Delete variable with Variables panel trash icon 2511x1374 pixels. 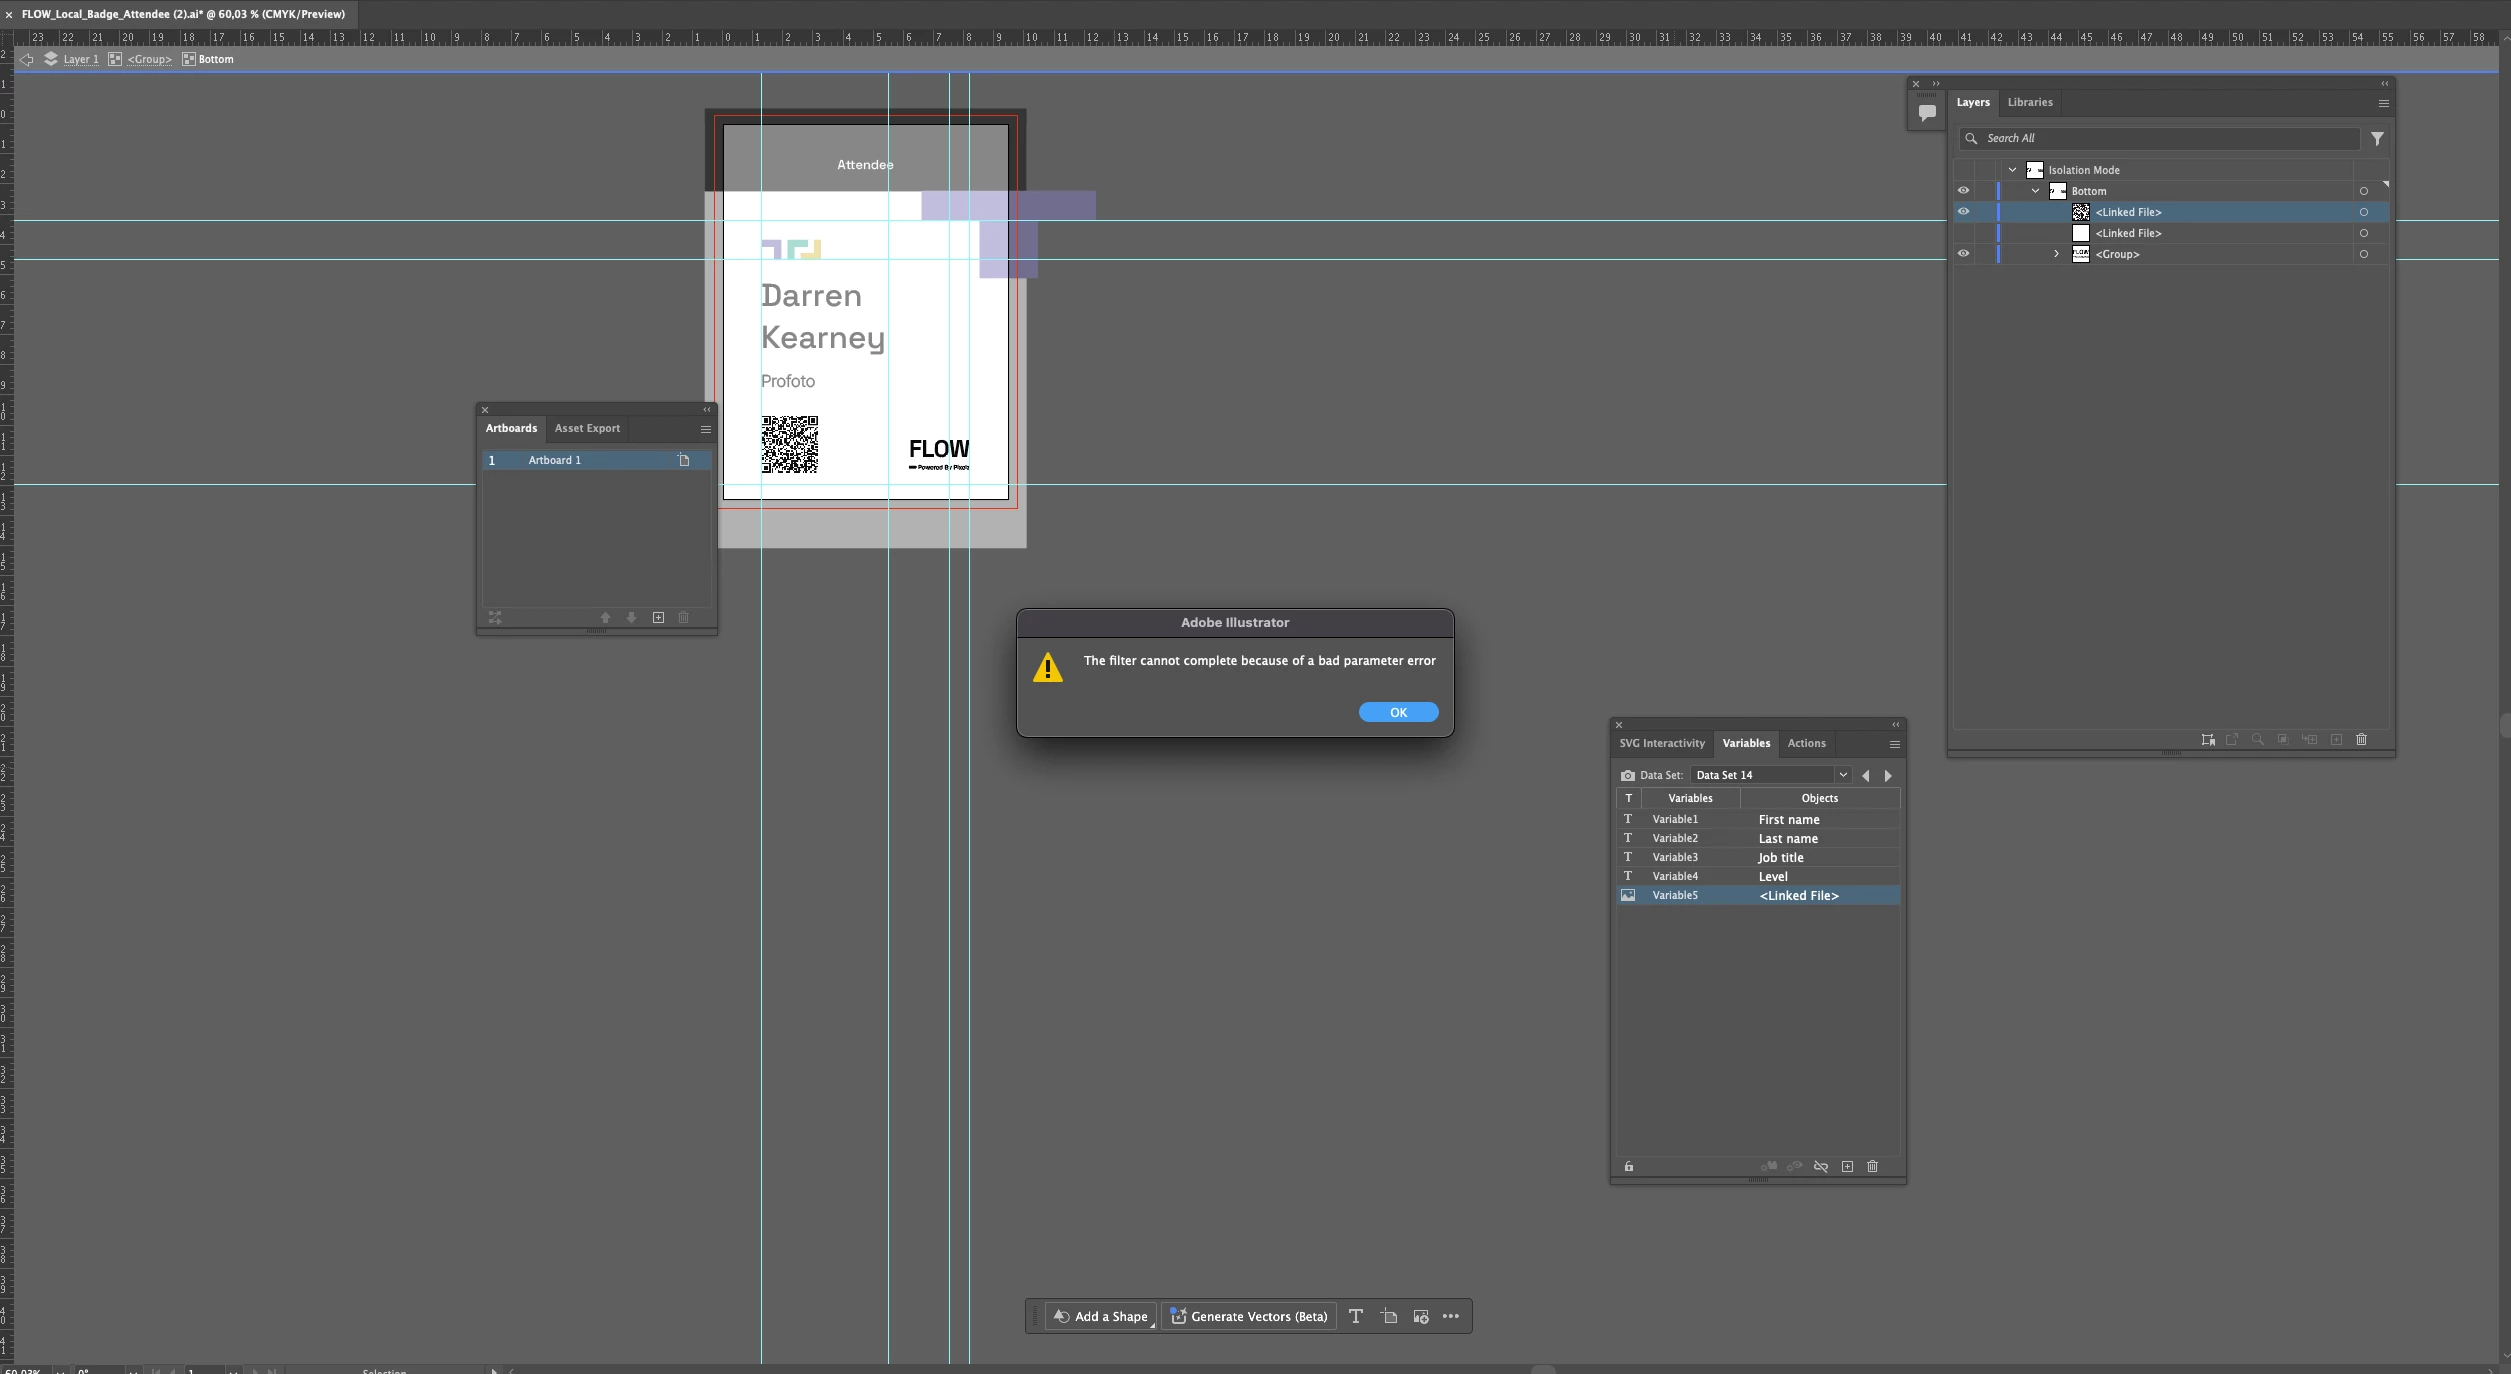click(x=1873, y=1167)
